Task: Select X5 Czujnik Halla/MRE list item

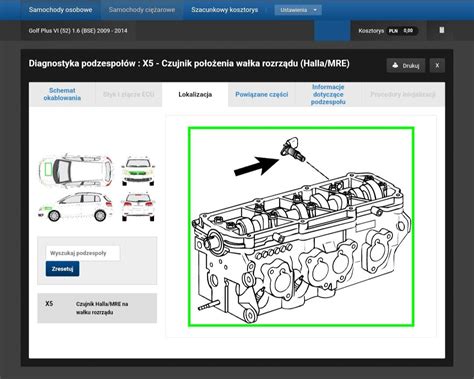Action: pyautogui.click(x=97, y=308)
